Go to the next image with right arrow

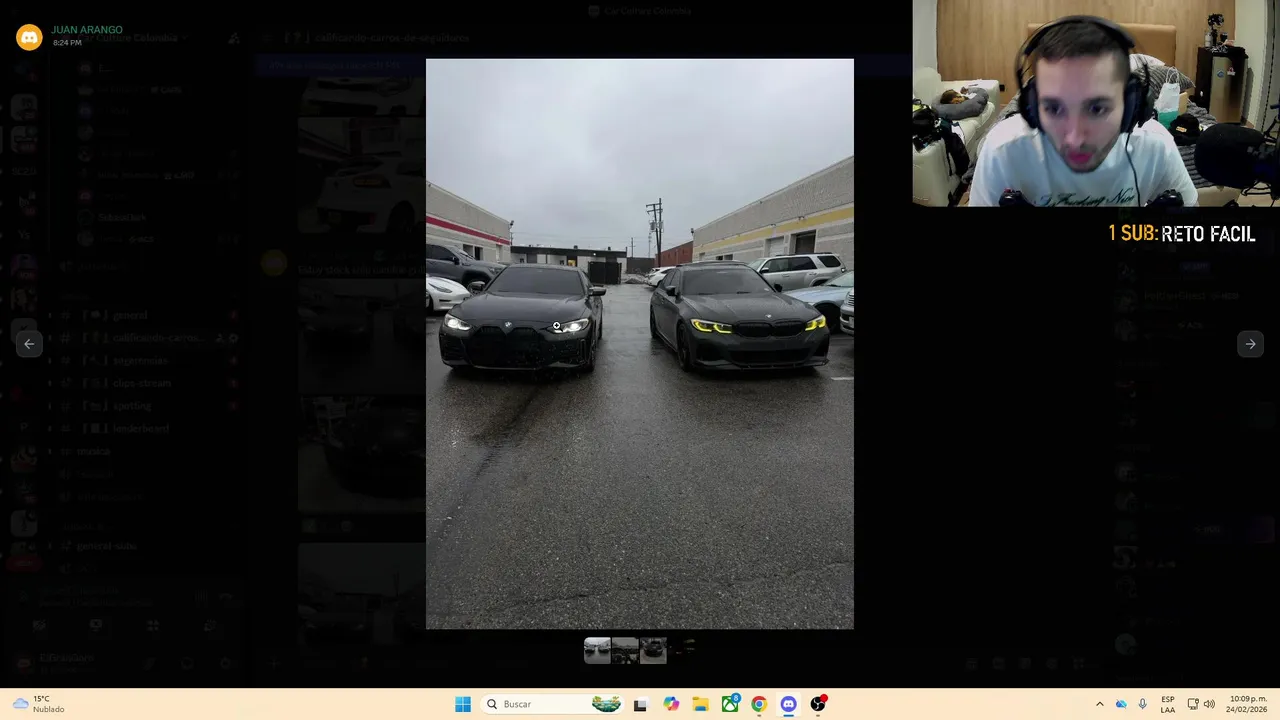point(1250,344)
